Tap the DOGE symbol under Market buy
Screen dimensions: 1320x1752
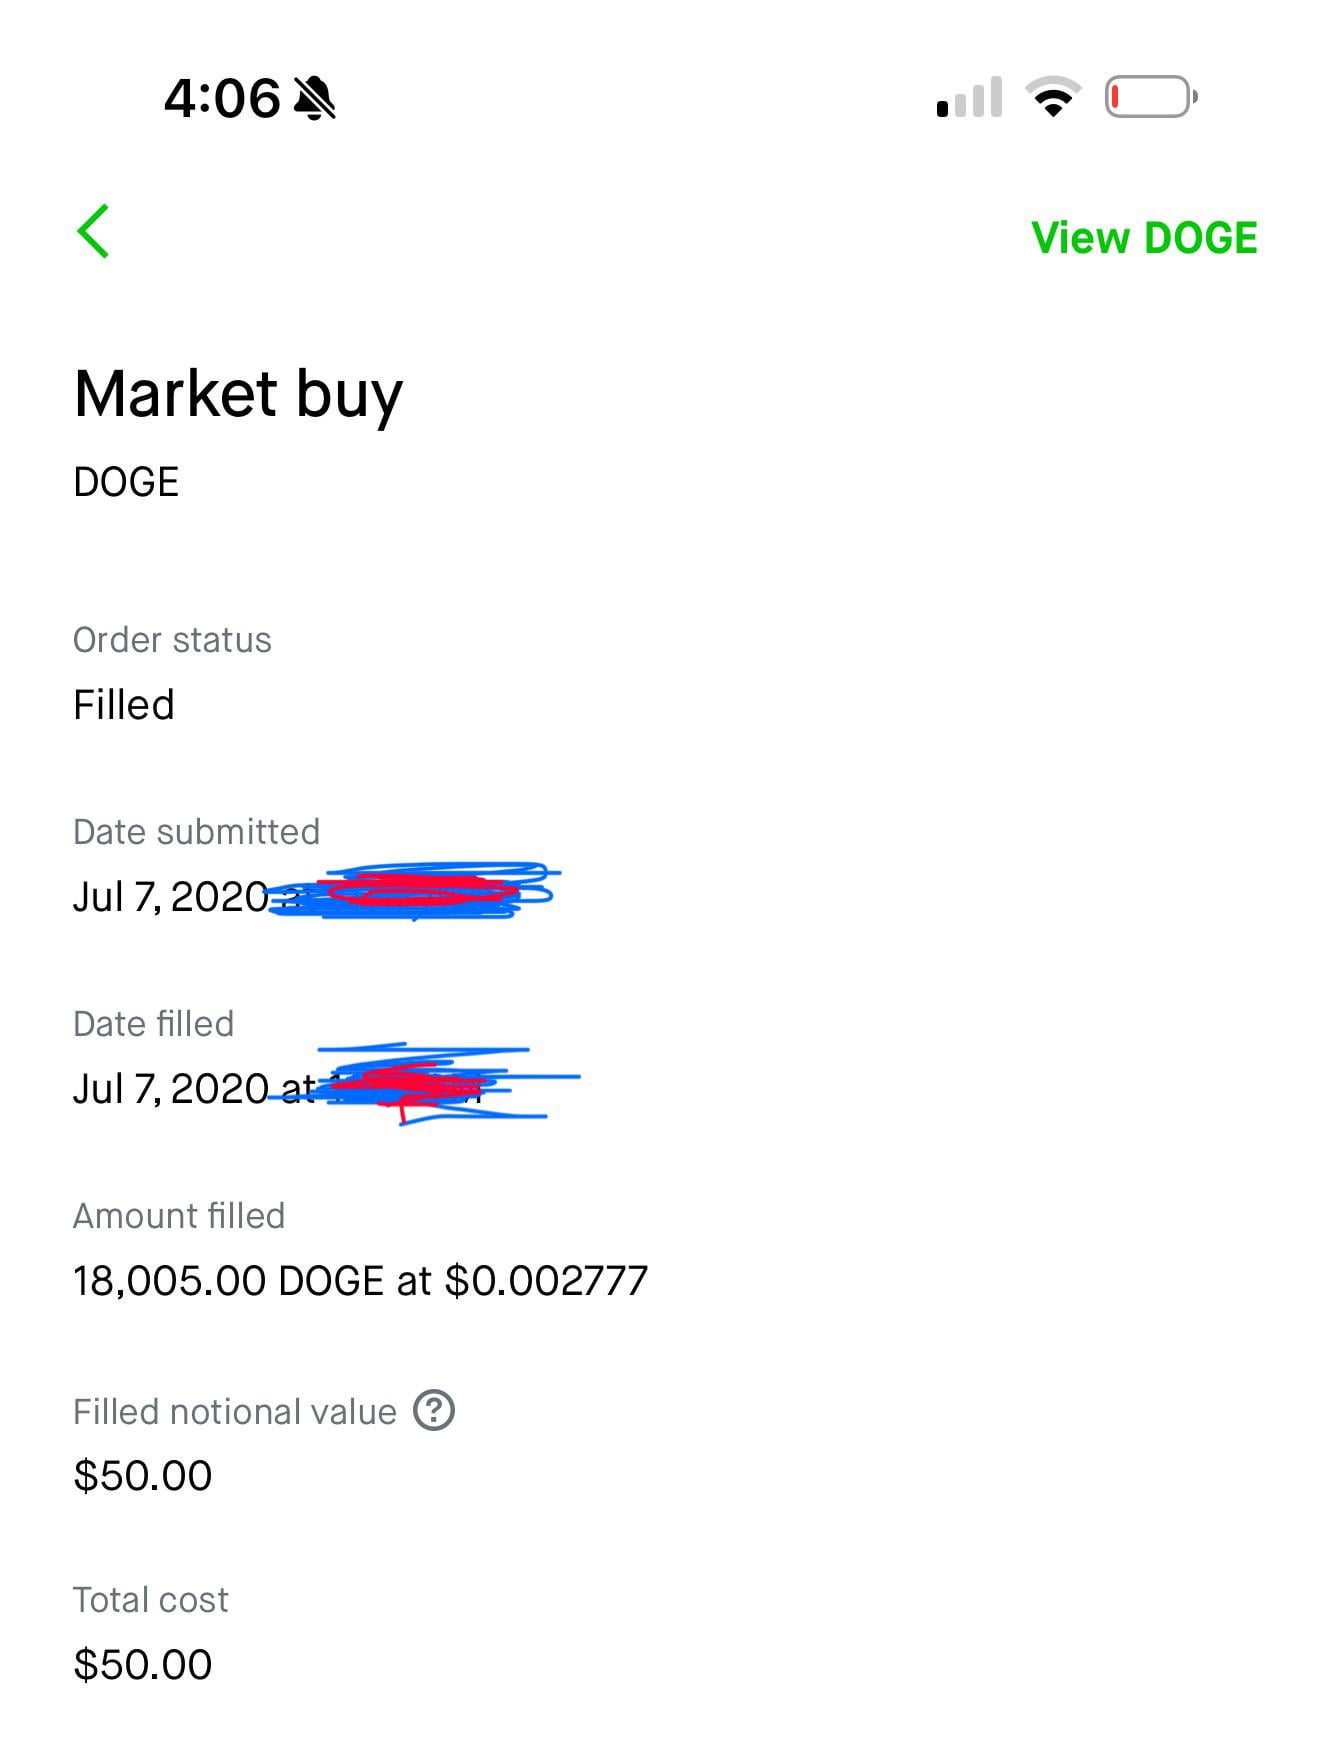[126, 482]
